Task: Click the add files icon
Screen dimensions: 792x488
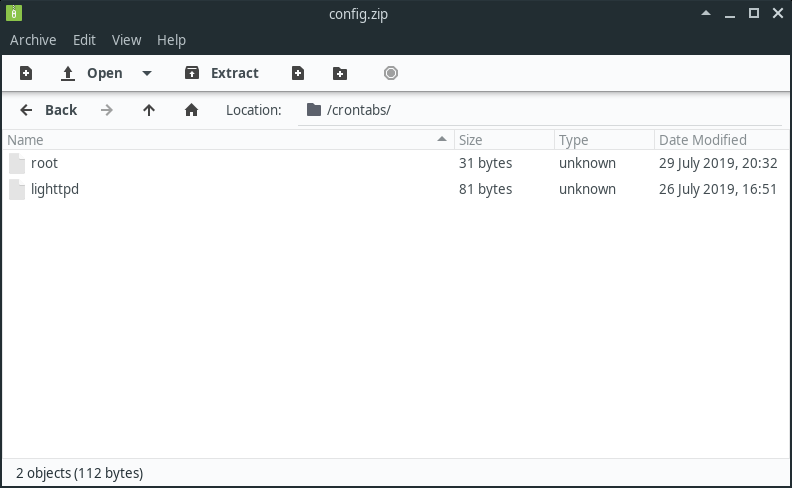Action: tap(298, 73)
